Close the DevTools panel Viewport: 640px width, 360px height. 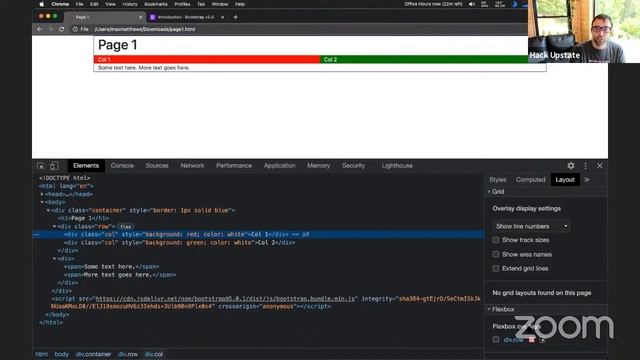tap(600, 166)
